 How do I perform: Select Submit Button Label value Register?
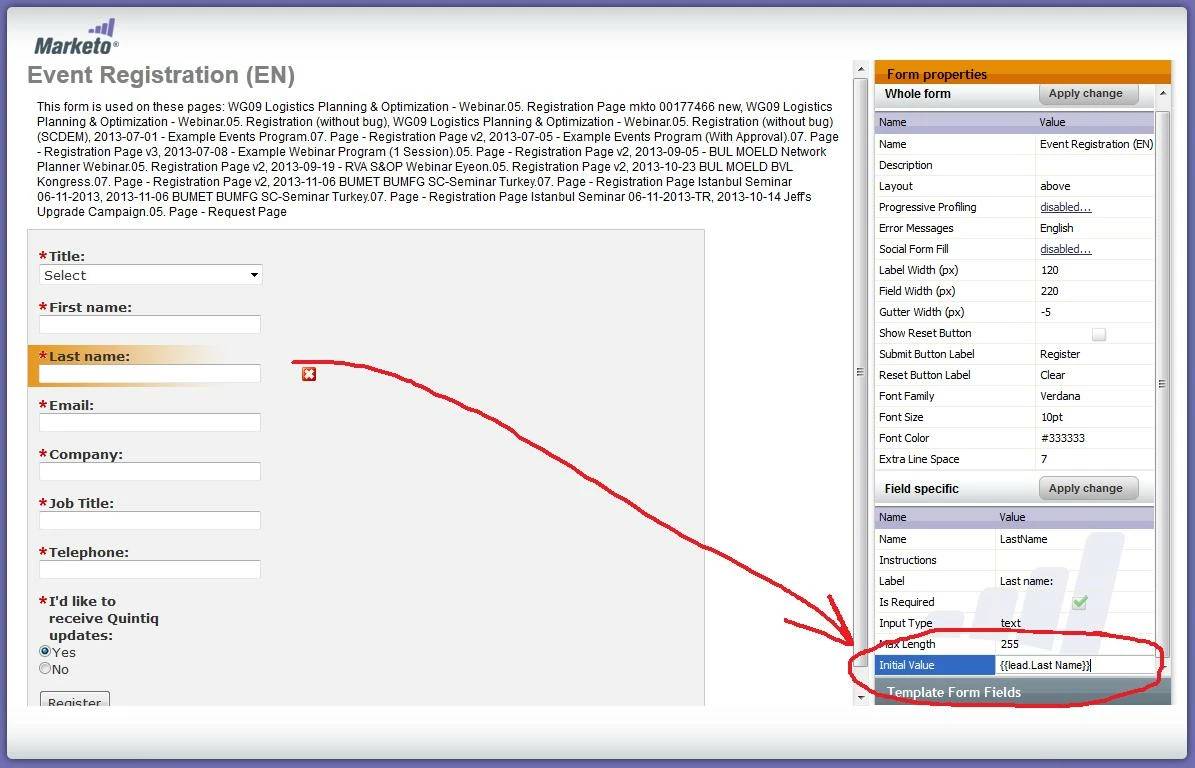pos(1060,354)
